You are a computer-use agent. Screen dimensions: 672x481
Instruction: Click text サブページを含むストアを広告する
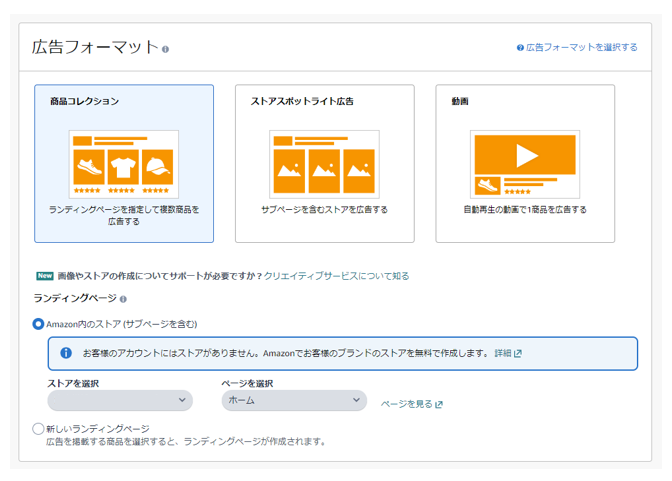tap(324, 210)
